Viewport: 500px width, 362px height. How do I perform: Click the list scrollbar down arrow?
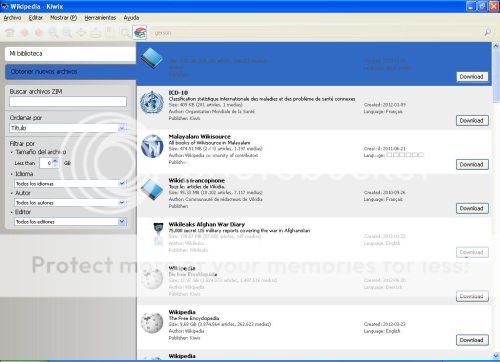click(496, 355)
